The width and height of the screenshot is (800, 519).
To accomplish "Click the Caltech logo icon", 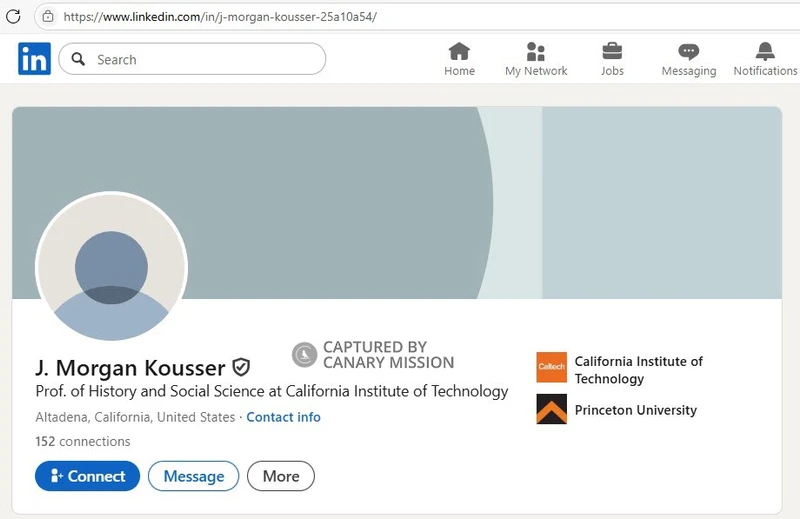I will tap(552, 367).
